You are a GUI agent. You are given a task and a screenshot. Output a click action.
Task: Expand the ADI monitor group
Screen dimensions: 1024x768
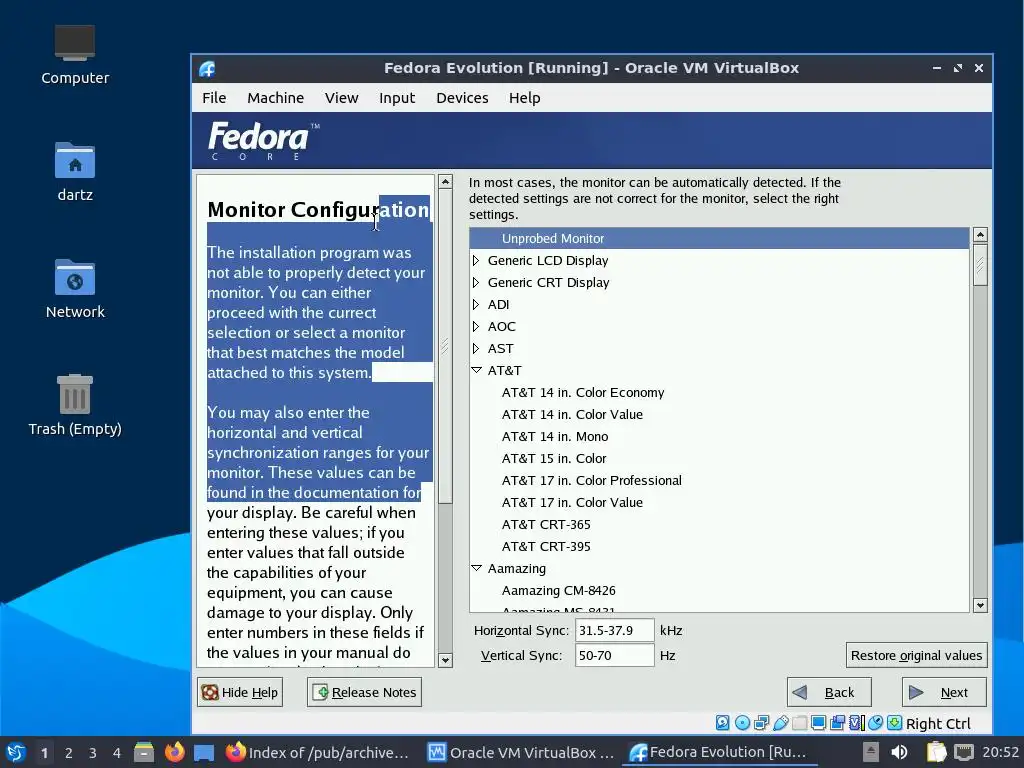476,304
